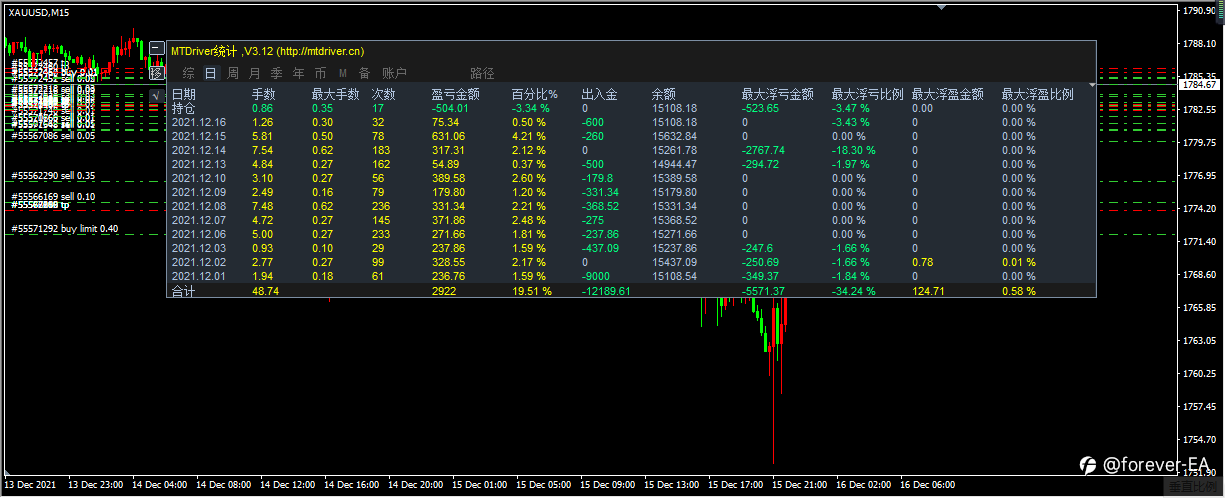Select the 2021.12.02 date row
Image resolution: width=1225 pixels, height=498 pixels.
coord(199,262)
